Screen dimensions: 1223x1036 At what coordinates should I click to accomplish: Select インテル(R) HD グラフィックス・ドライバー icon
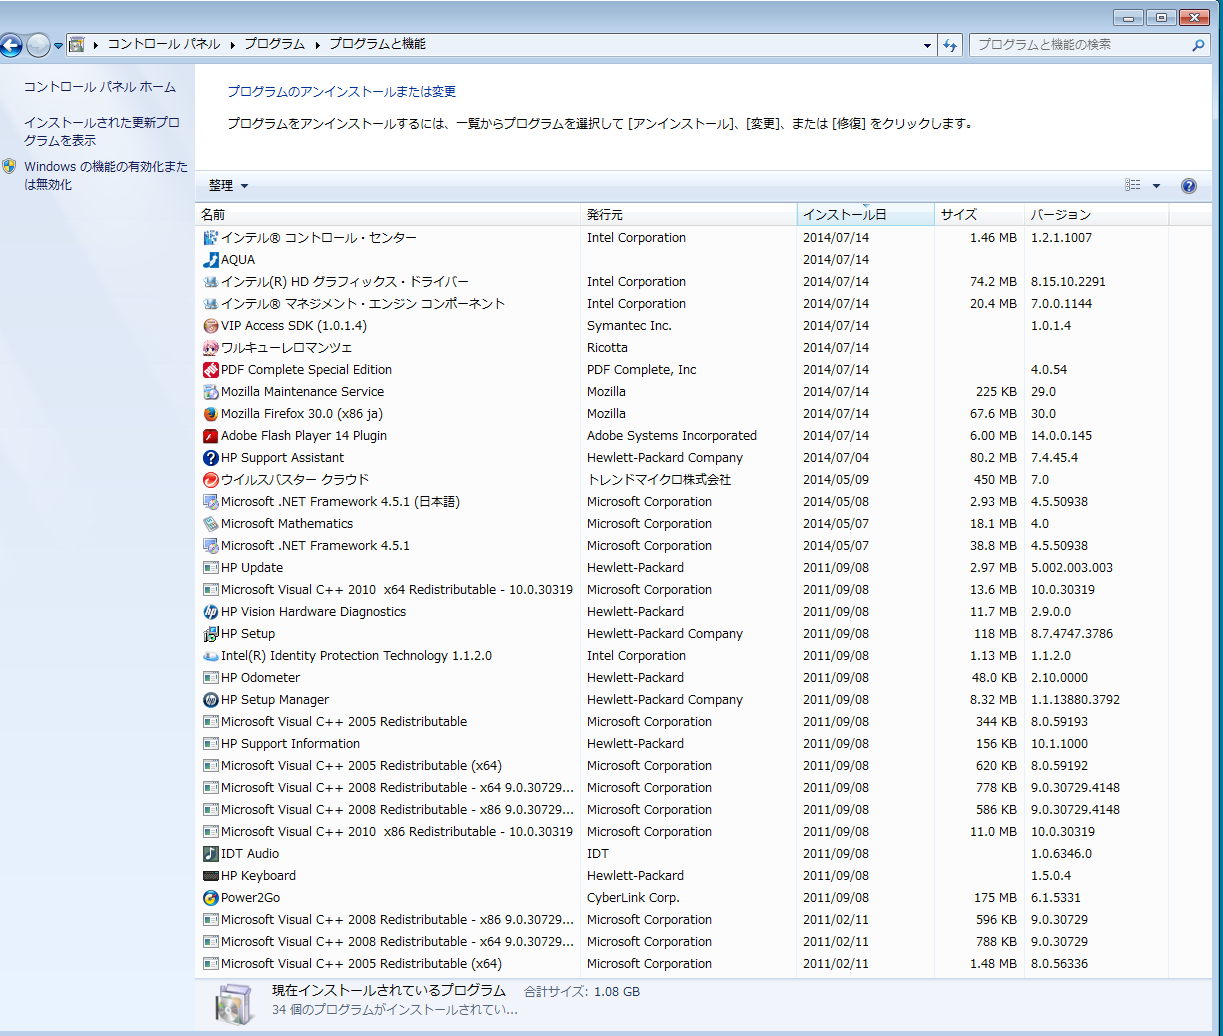coord(210,282)
